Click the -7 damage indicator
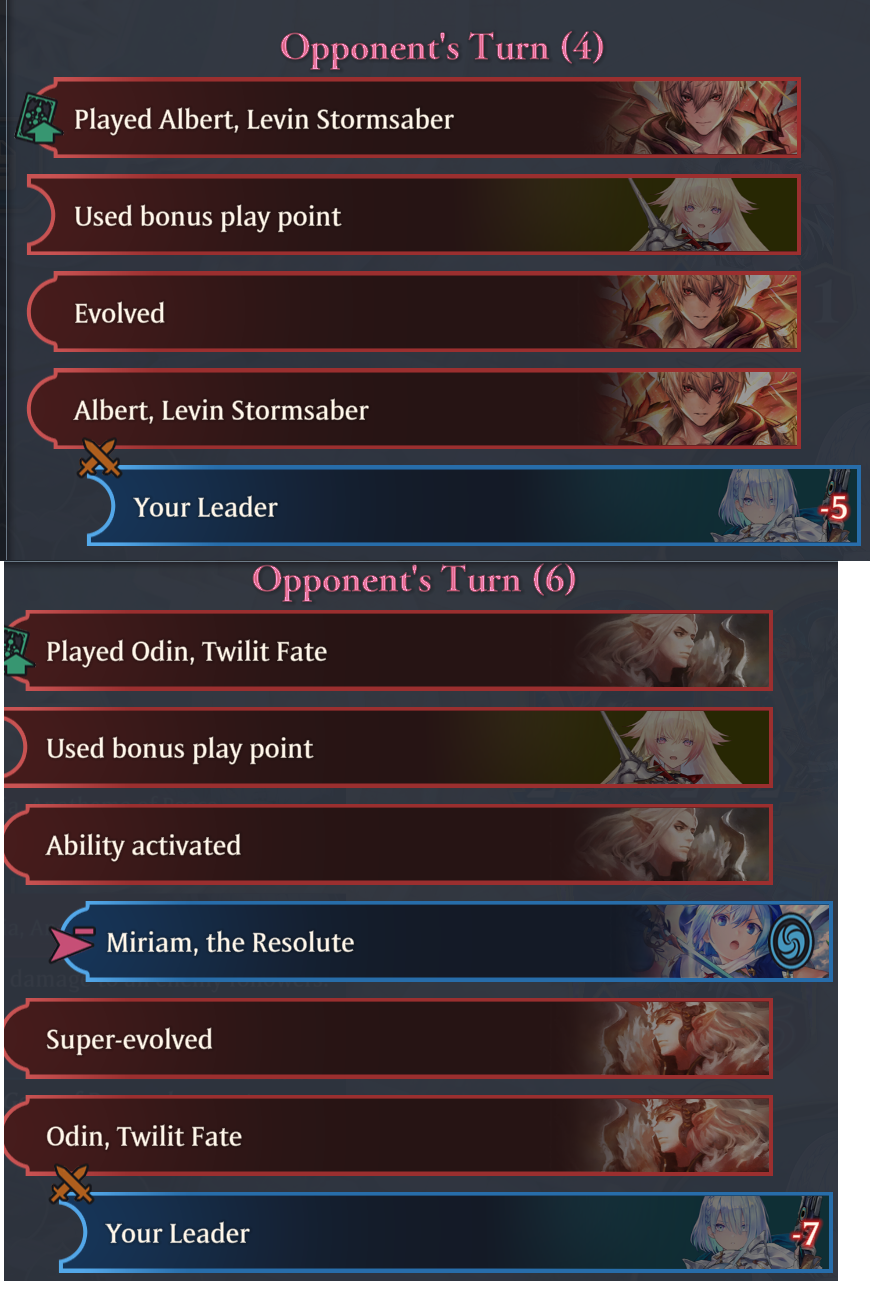The image size is (888, 1294). (806, 1235)
